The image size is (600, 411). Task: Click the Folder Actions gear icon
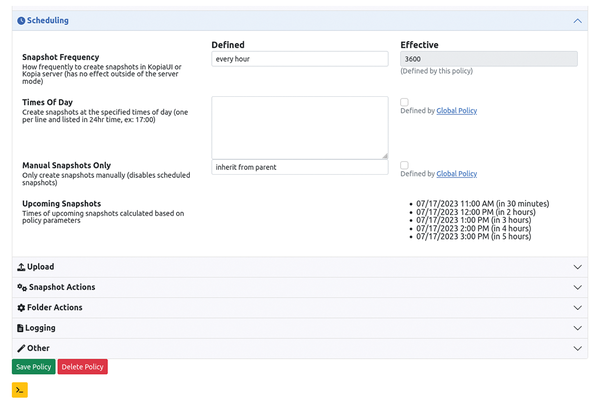click(21, 307)
